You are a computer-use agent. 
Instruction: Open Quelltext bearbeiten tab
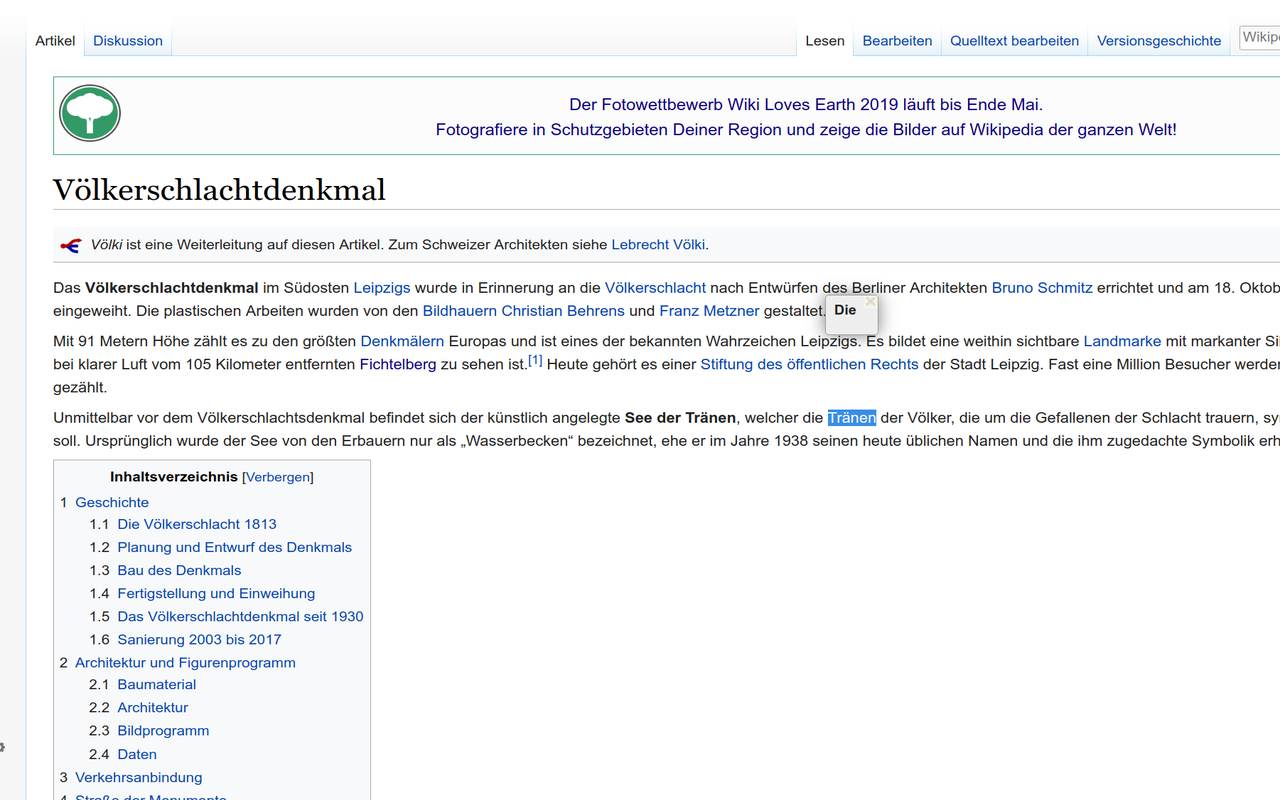1014,41
